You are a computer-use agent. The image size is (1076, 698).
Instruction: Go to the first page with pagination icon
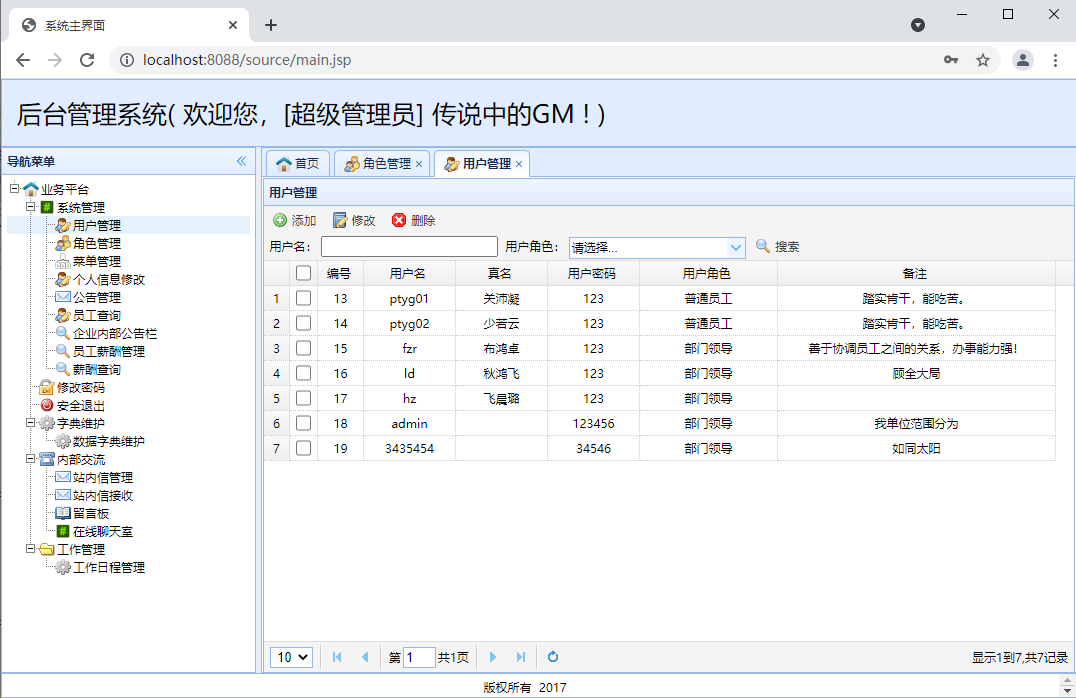(x=337, y=657)
